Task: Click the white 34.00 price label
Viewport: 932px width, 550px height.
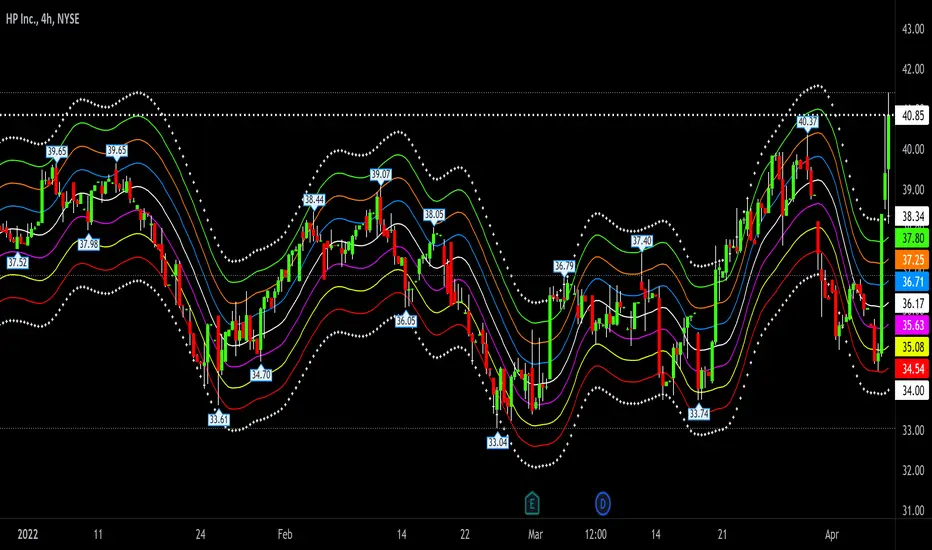Action: coord(912,391)
